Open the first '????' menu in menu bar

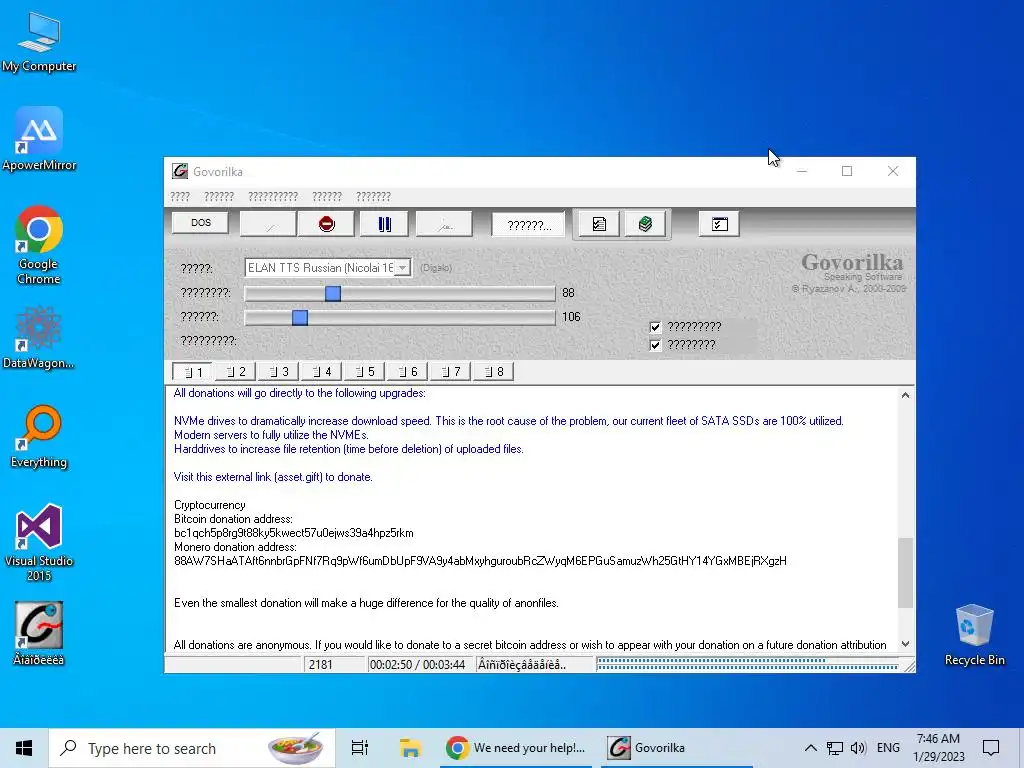click(x=180, y=197)
